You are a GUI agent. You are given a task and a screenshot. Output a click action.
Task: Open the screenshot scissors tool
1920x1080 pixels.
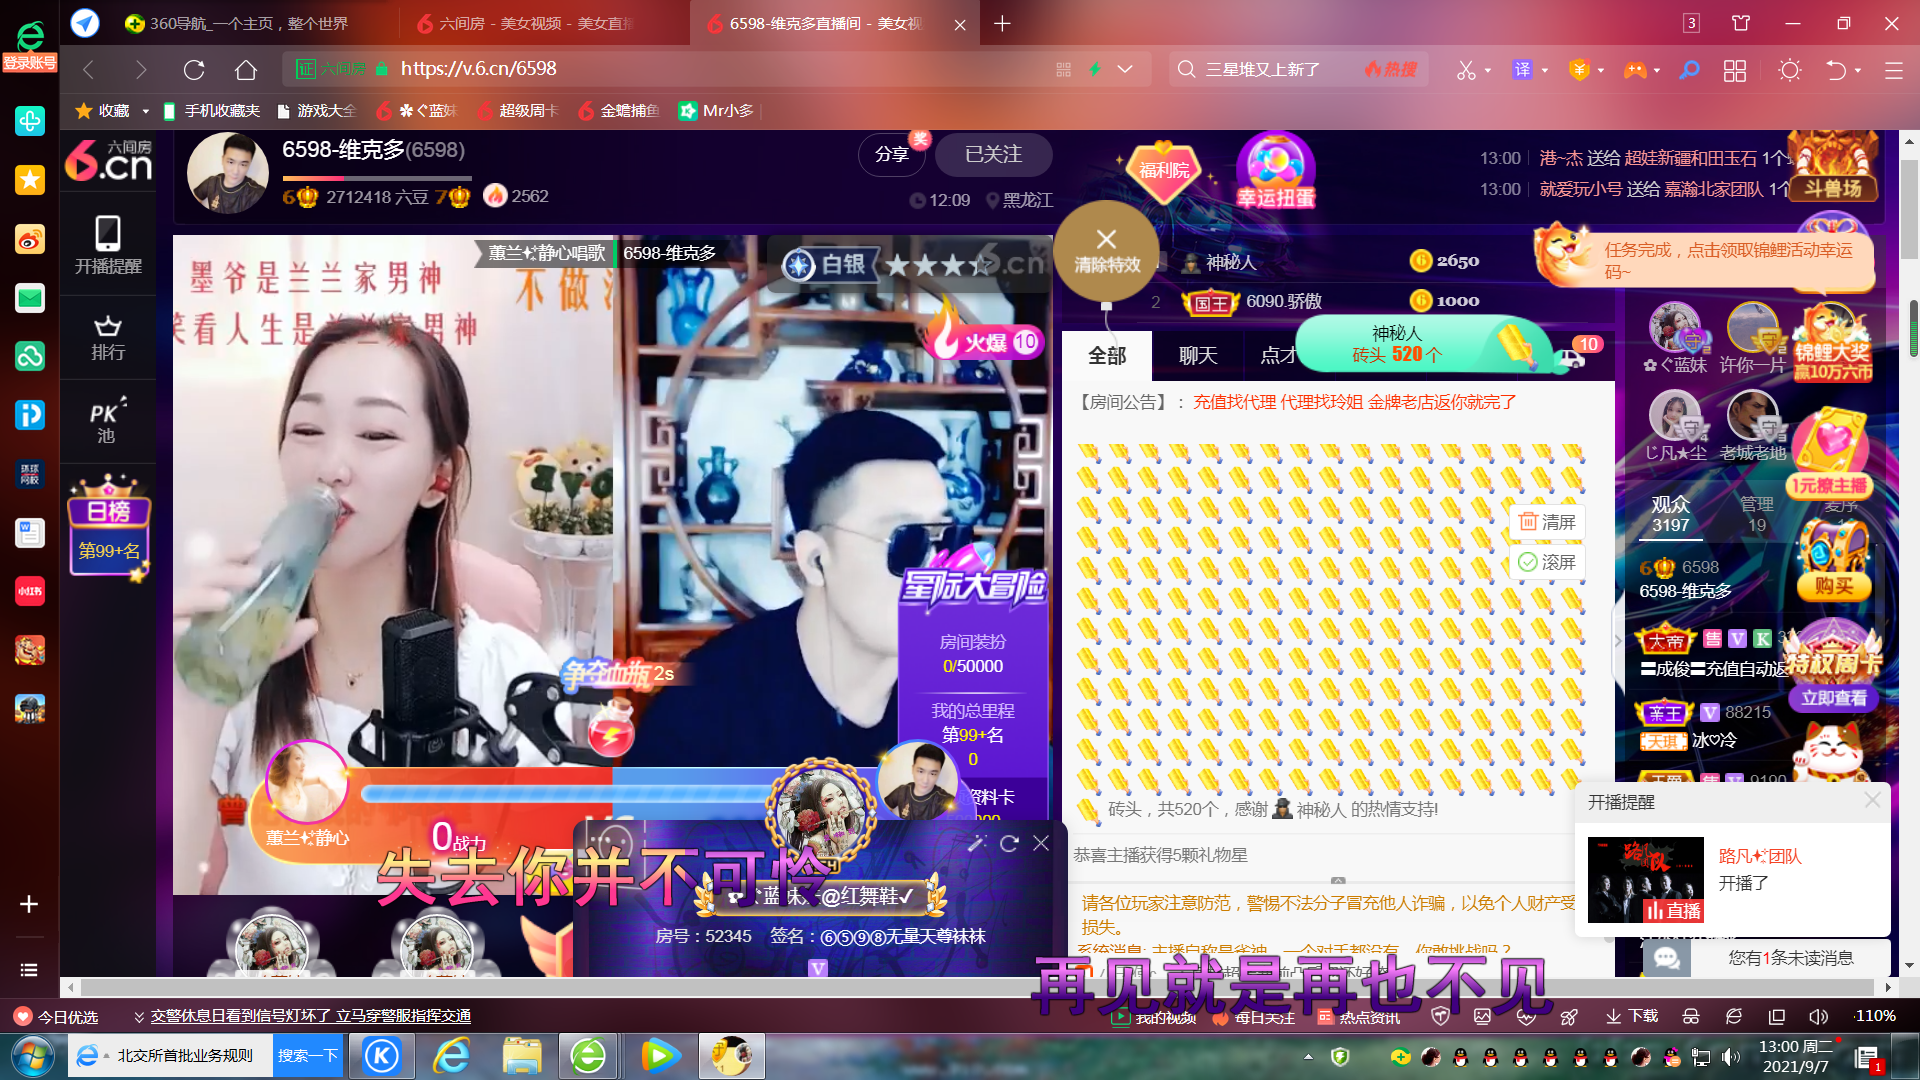pos(1466,70)
